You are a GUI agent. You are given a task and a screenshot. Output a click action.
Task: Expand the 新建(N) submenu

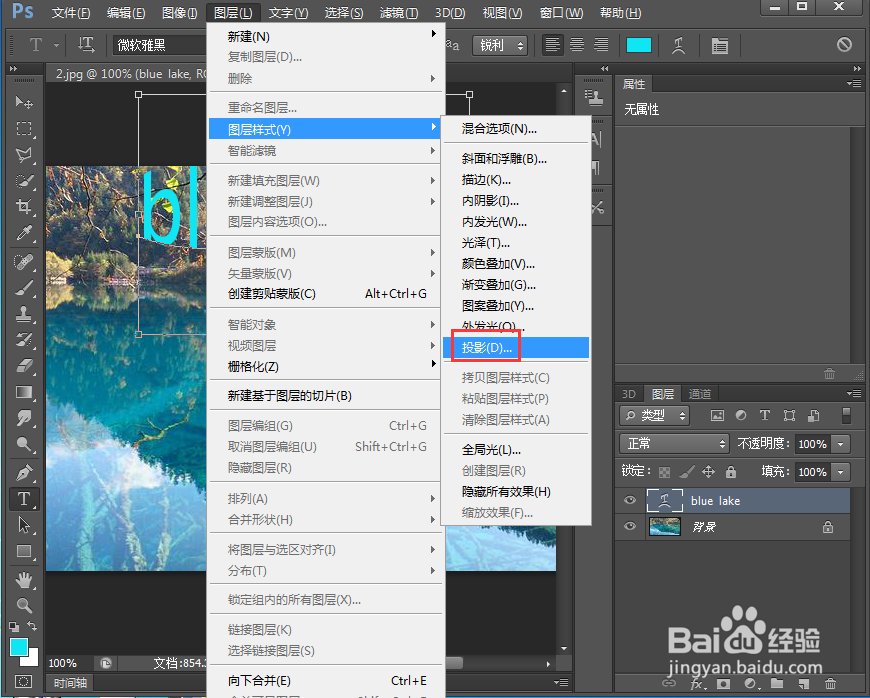325,37
